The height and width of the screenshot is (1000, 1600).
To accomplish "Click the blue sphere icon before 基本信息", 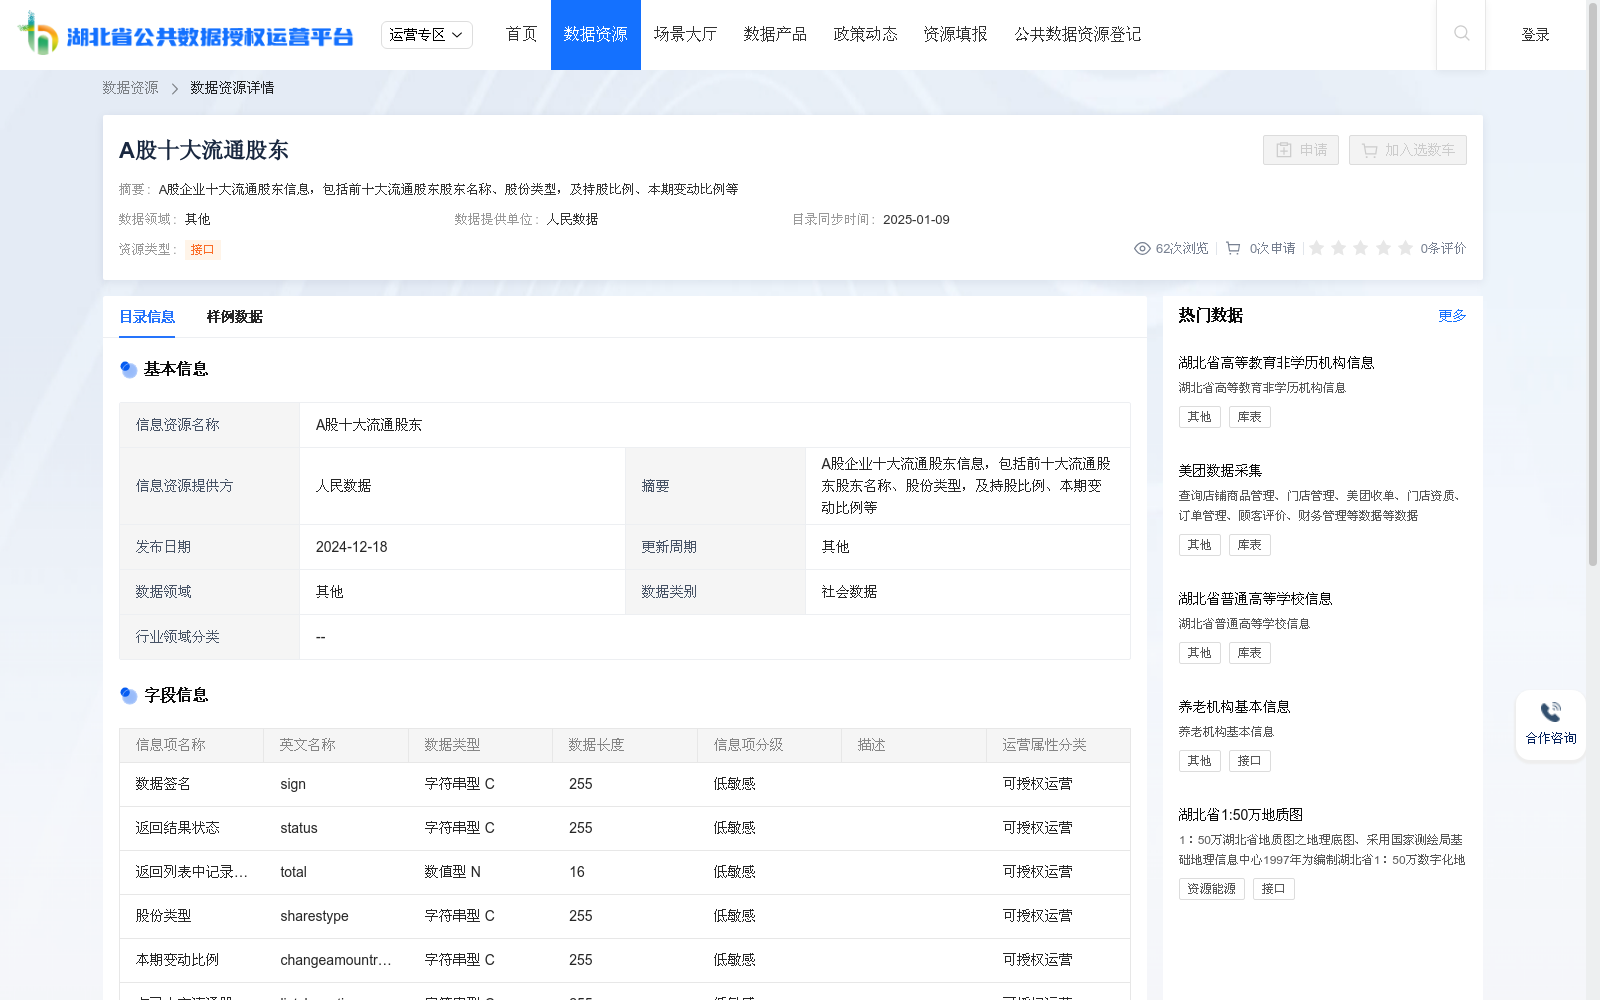I will pos(128,369).
